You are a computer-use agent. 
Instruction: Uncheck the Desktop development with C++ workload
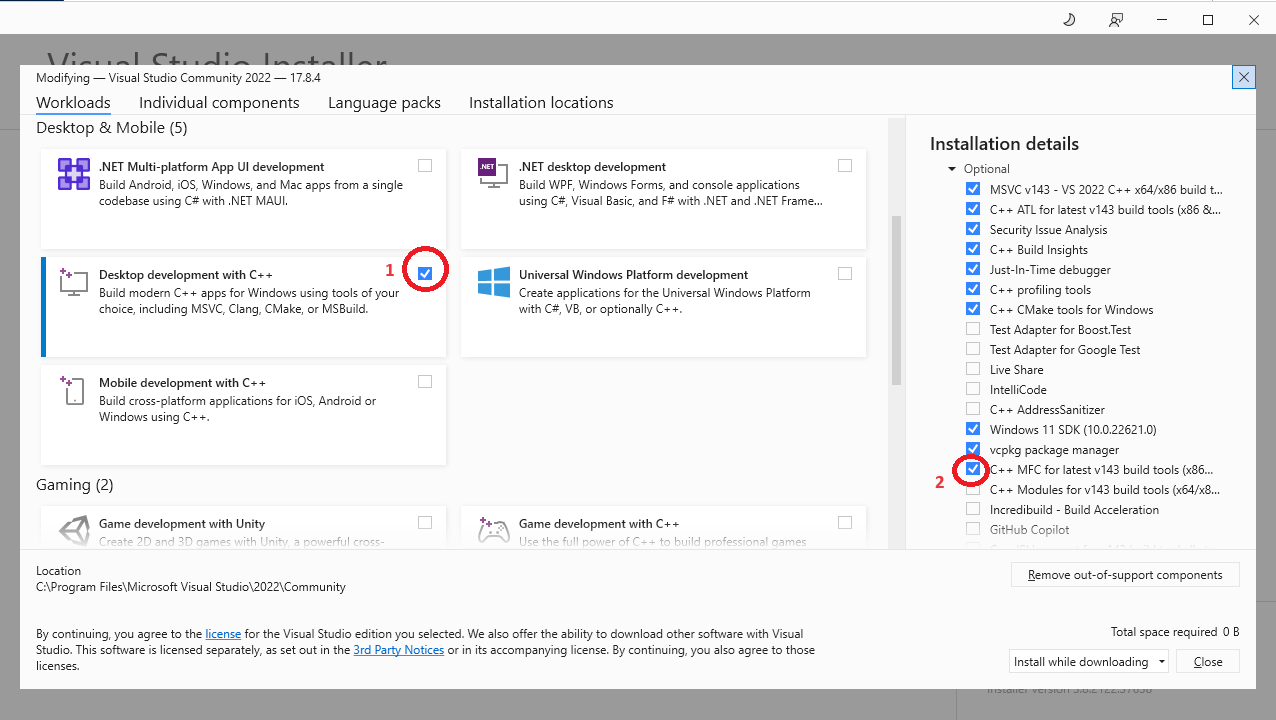click(x=425, y=273)
